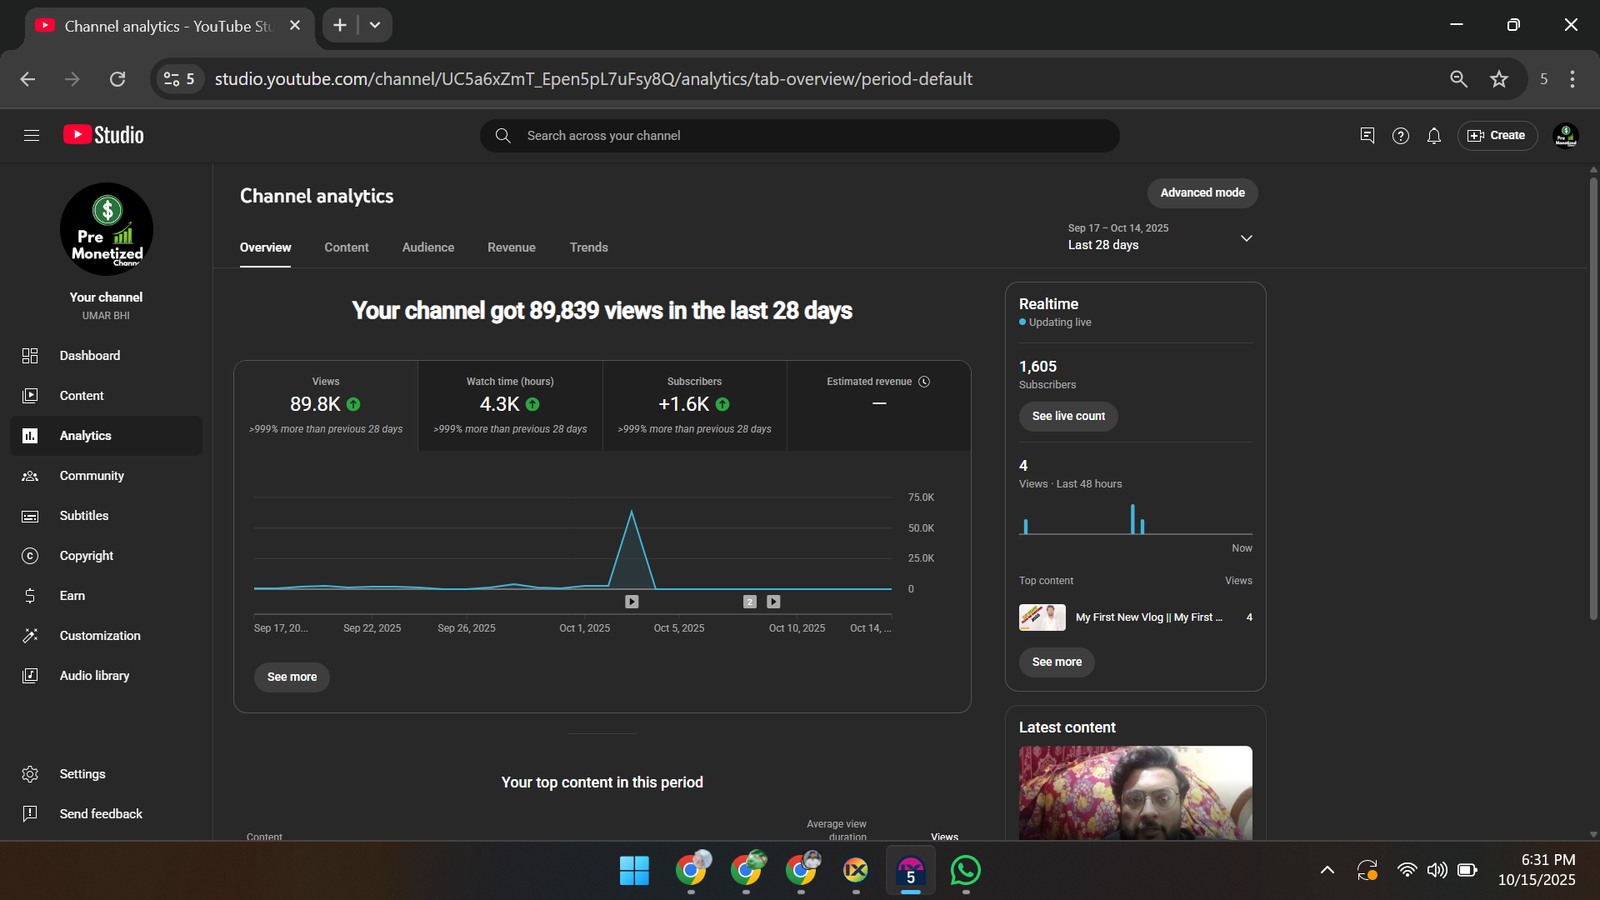Image resolution: width=1600 pixels, height=900 pixels.
Task: Open the Earn section in the sidebar
Action: 72,596
